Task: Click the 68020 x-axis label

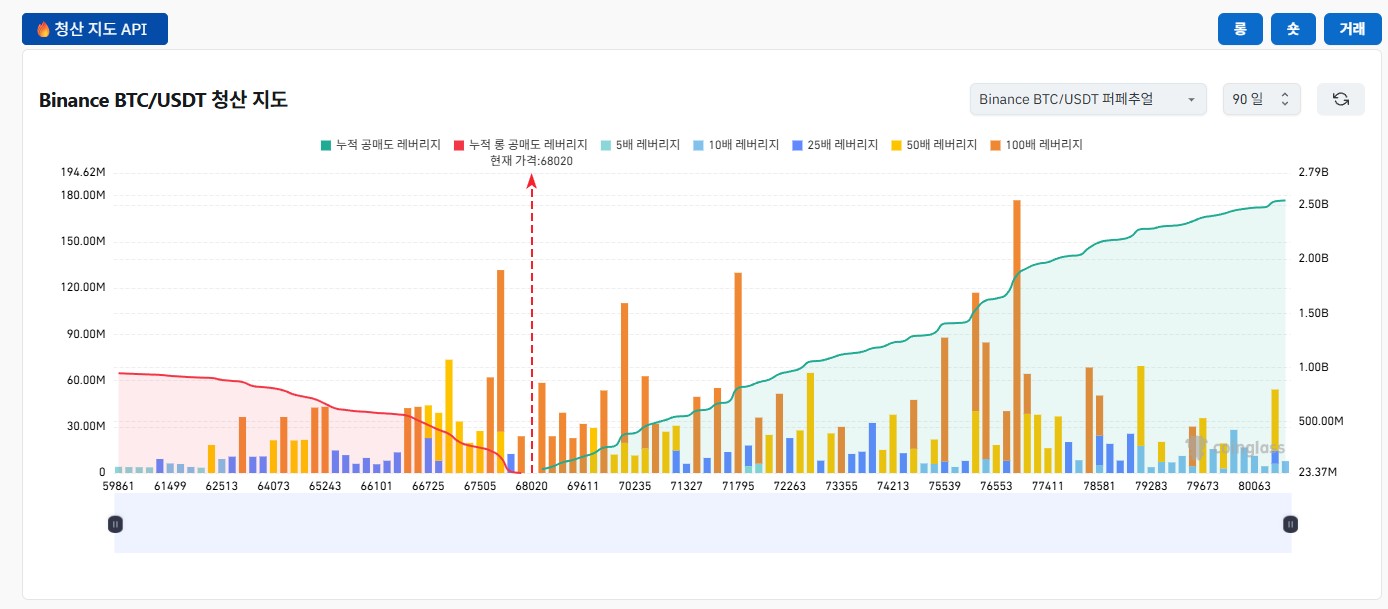Action: coord(531,486)
